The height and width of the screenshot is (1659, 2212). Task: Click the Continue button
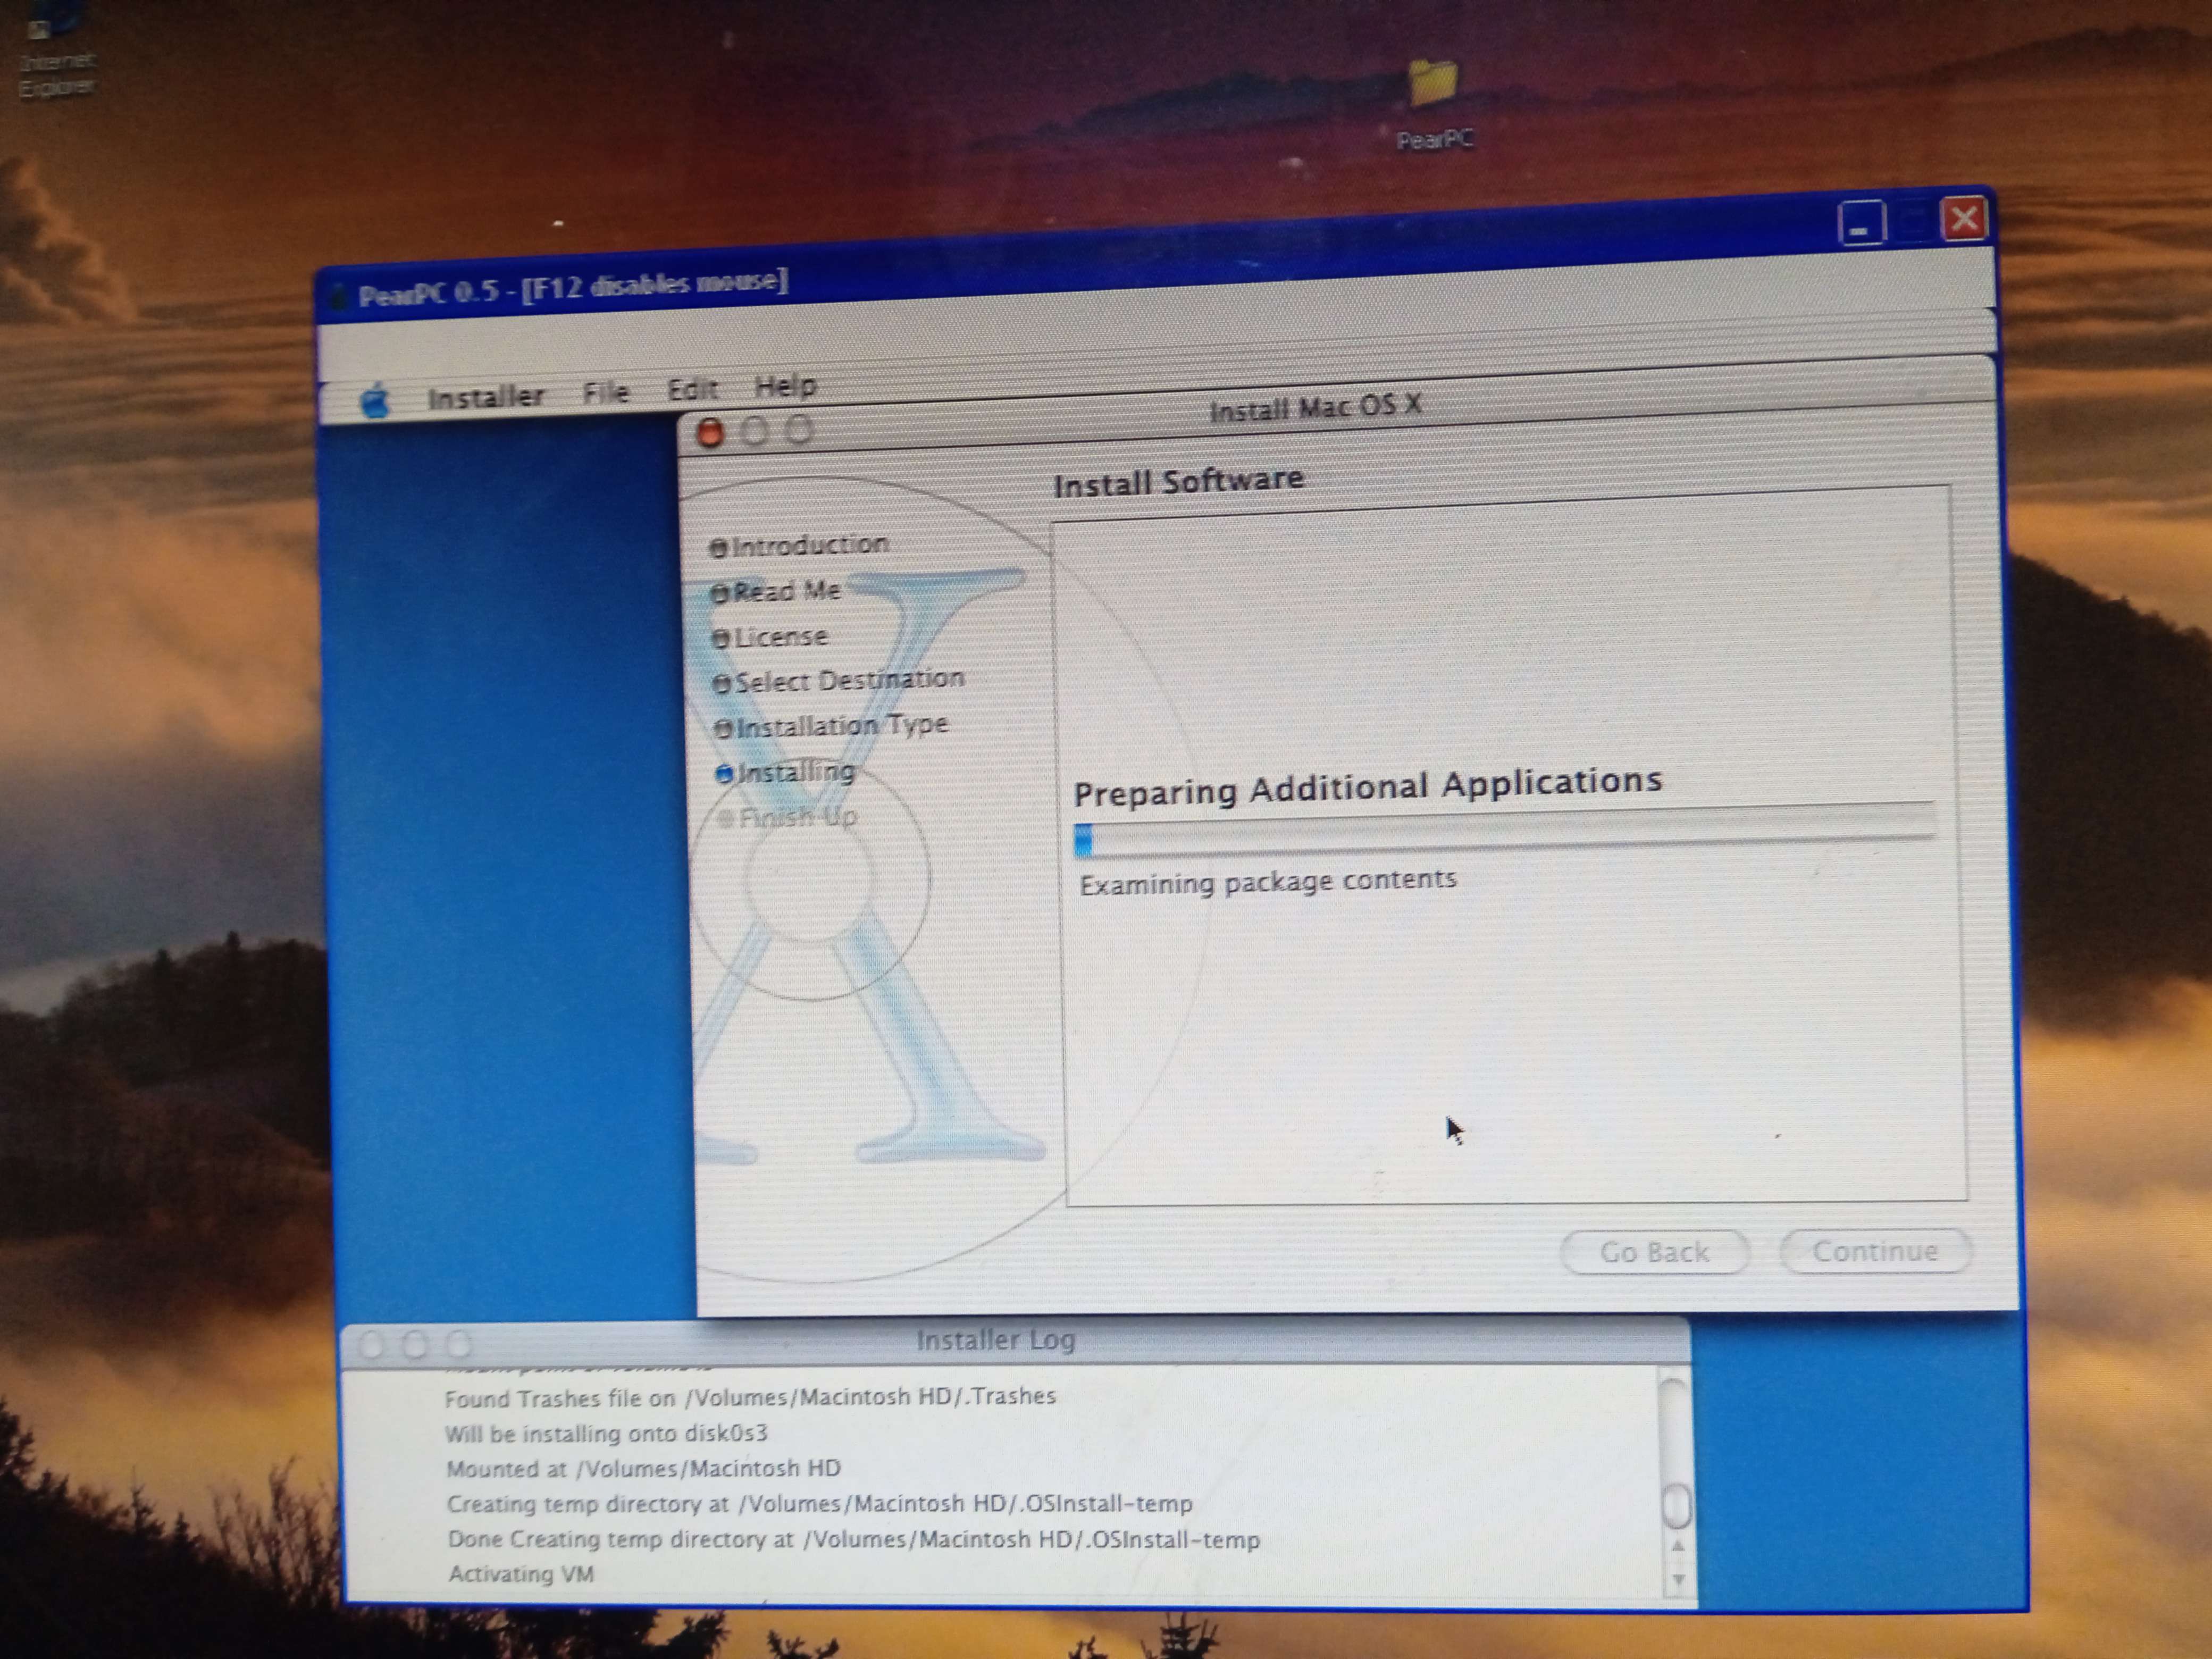[1875, 1251]
